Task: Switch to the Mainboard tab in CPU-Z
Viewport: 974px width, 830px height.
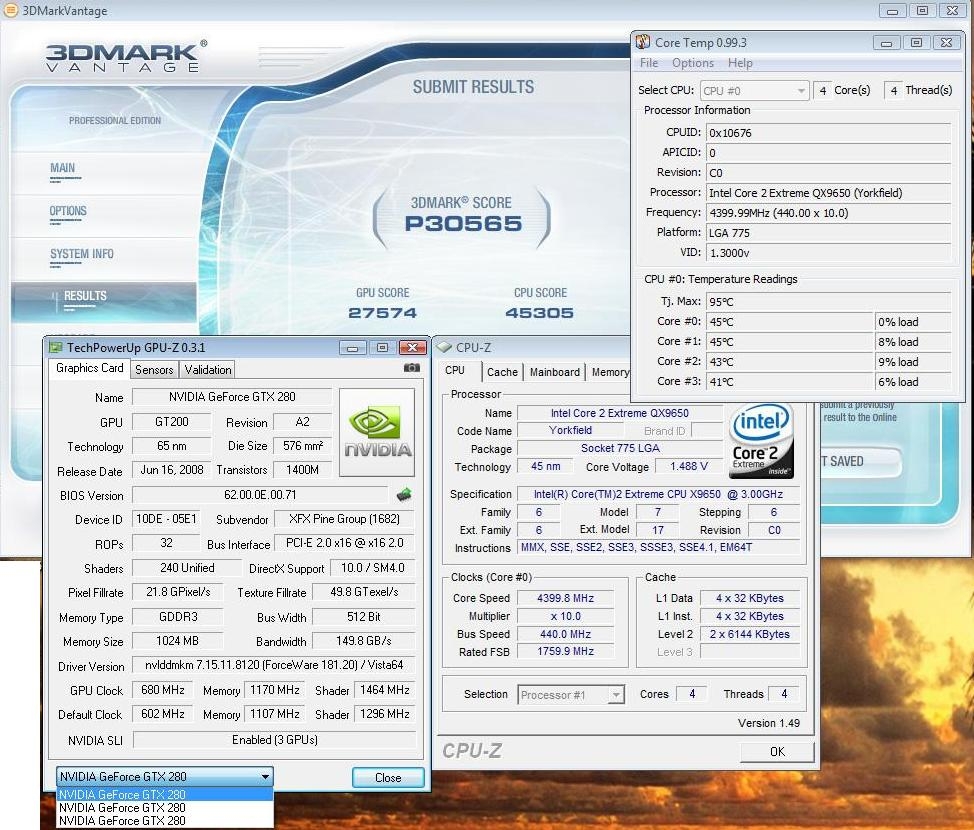Action: coord(554,372)
